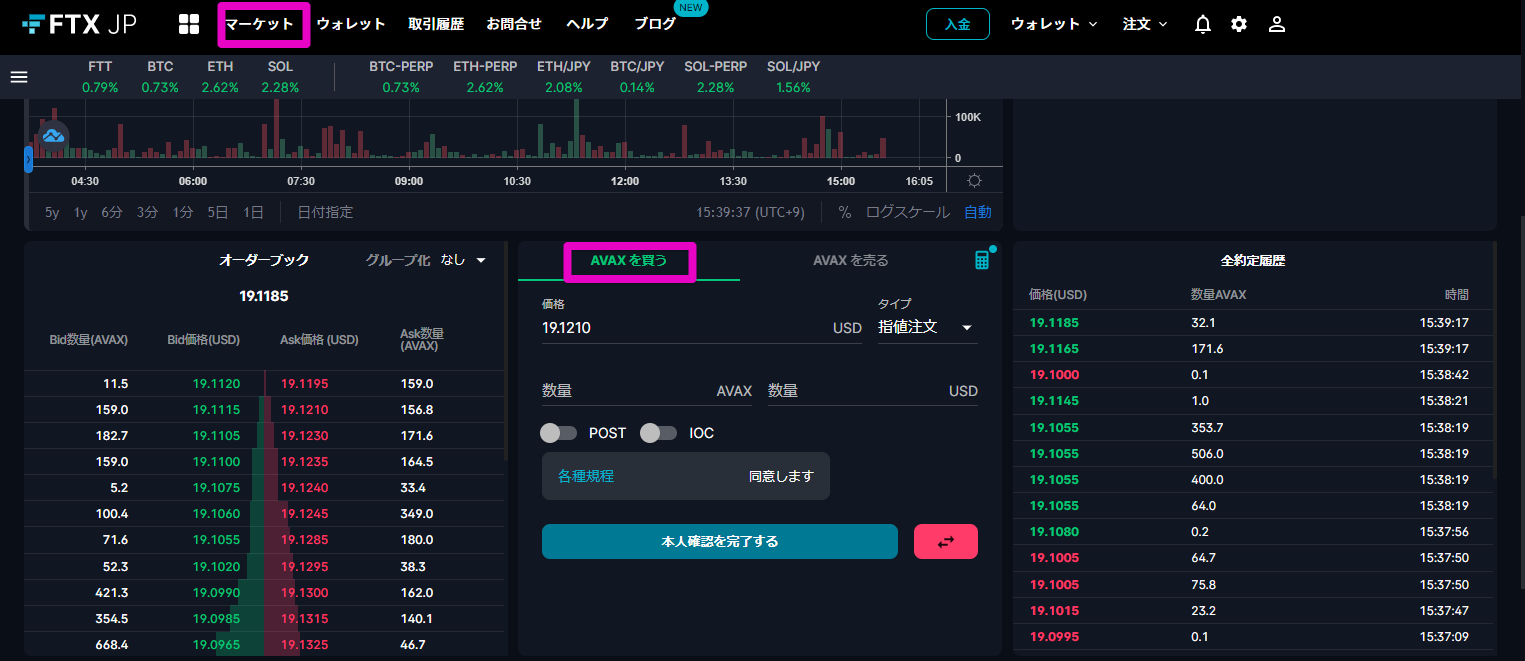Select the 1分 chart range
1525x661 pixels.
(183, 212)
